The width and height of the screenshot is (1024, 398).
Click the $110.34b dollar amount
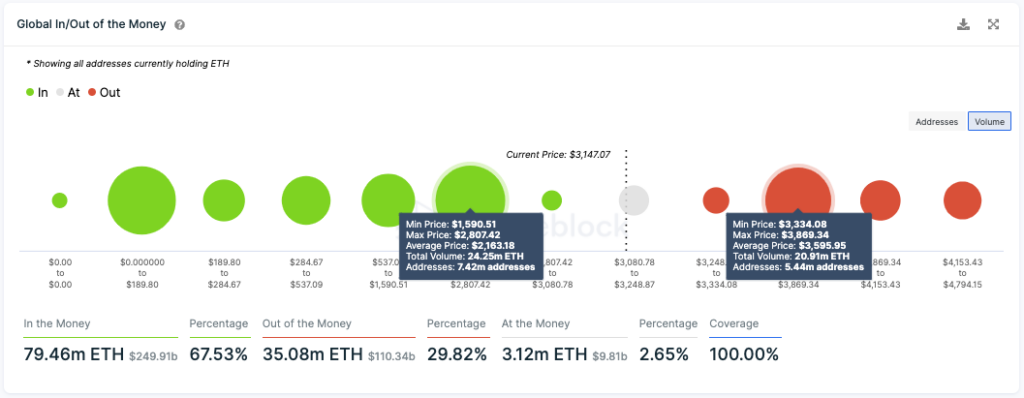392,356
